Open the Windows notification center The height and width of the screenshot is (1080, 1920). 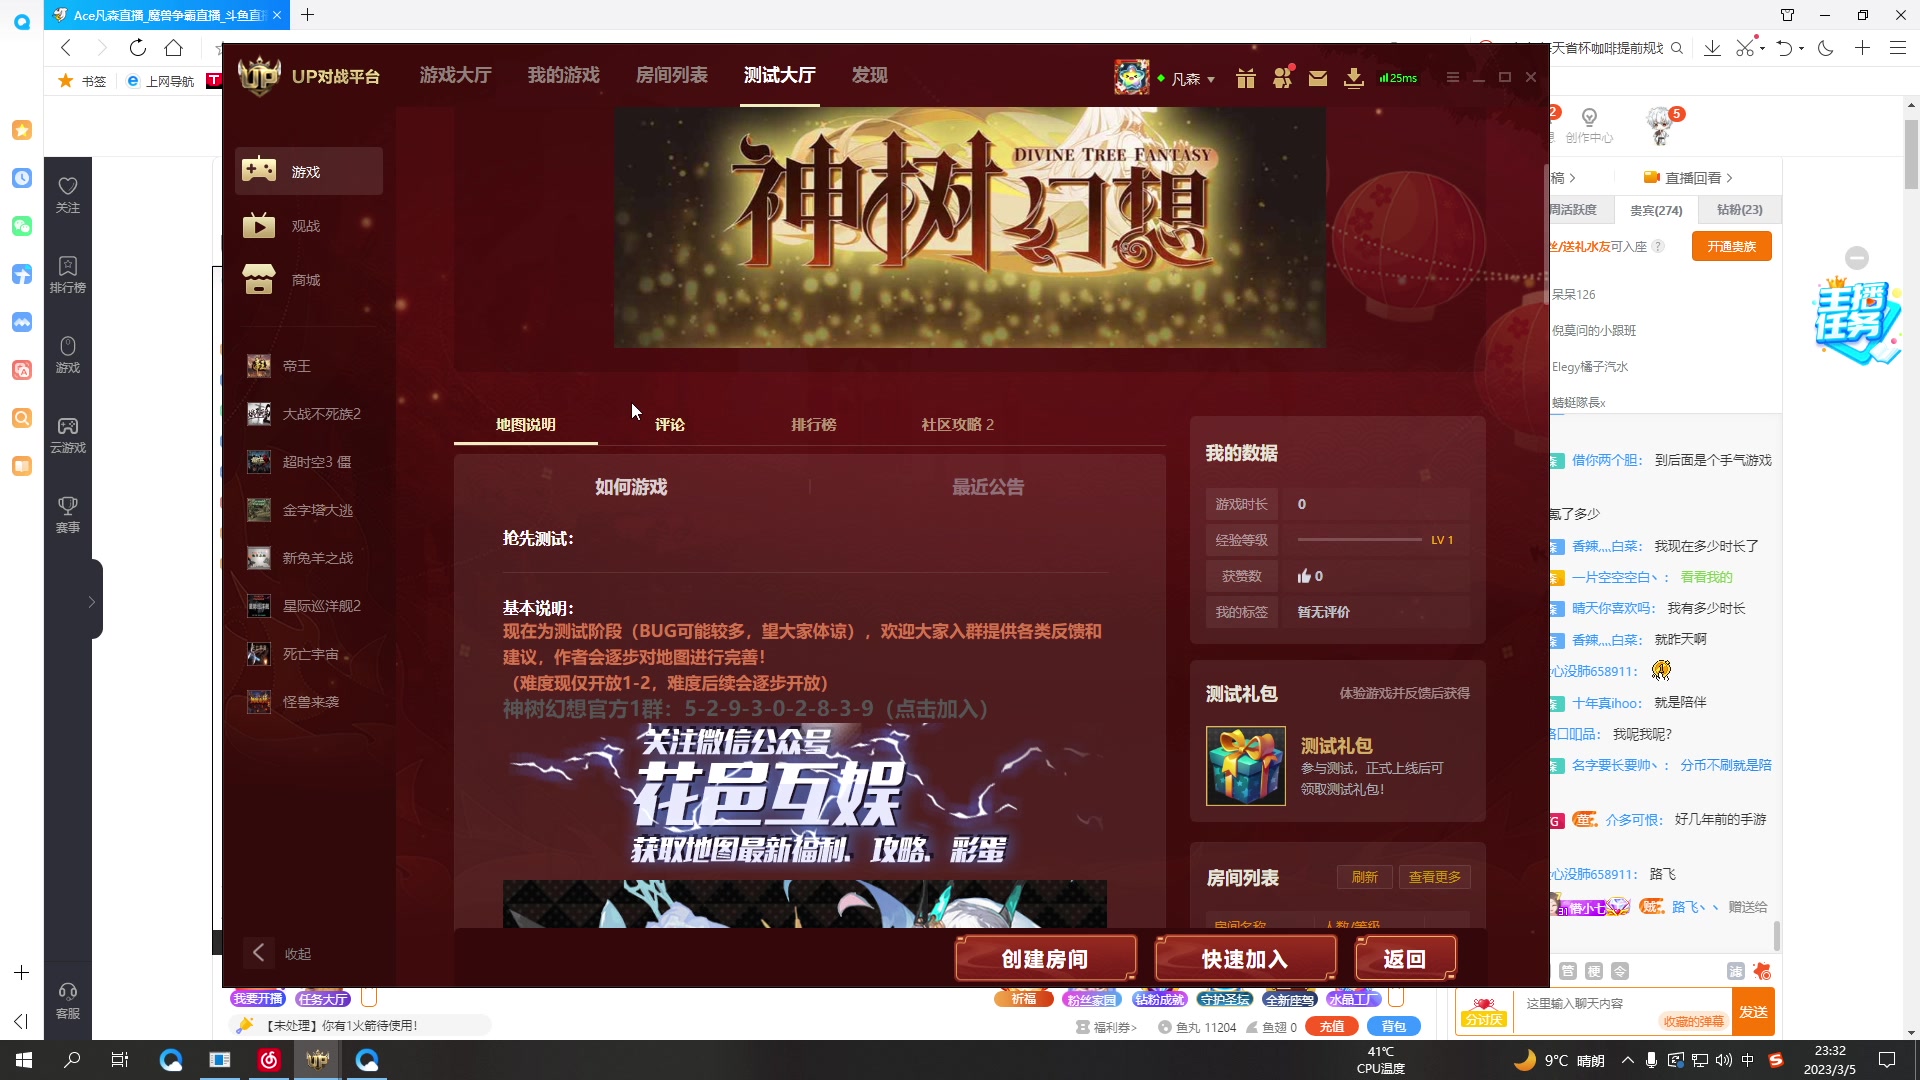click(1887, 1060)
